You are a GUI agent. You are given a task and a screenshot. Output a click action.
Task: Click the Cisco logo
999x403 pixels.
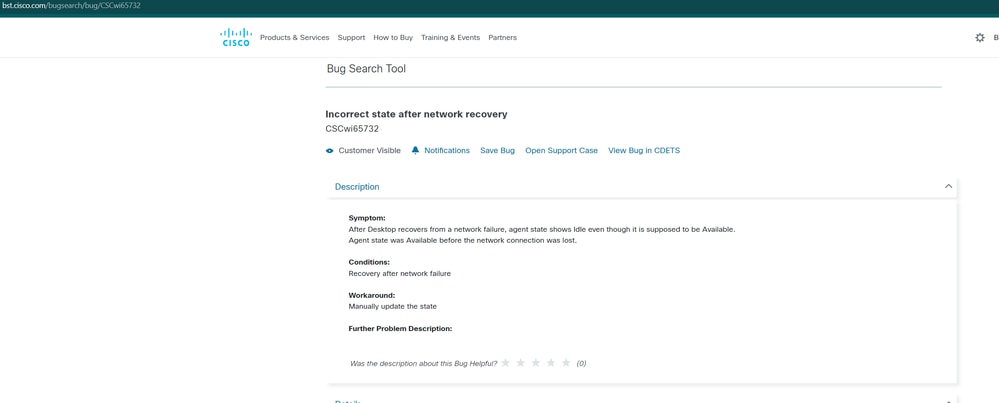point(236,37)
